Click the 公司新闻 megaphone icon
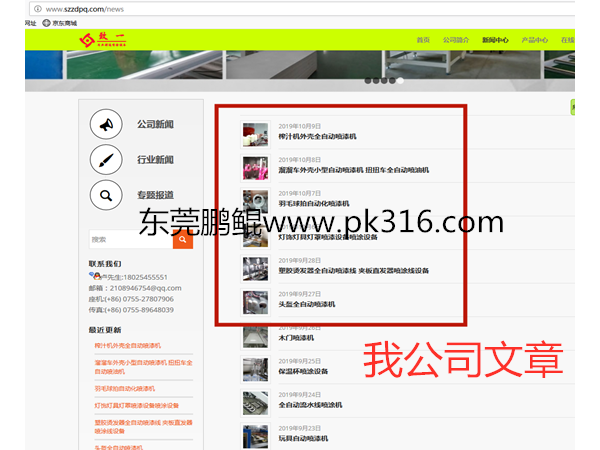Image resolution: width=600 pixels, height=450 pixels. click(106, 124)
